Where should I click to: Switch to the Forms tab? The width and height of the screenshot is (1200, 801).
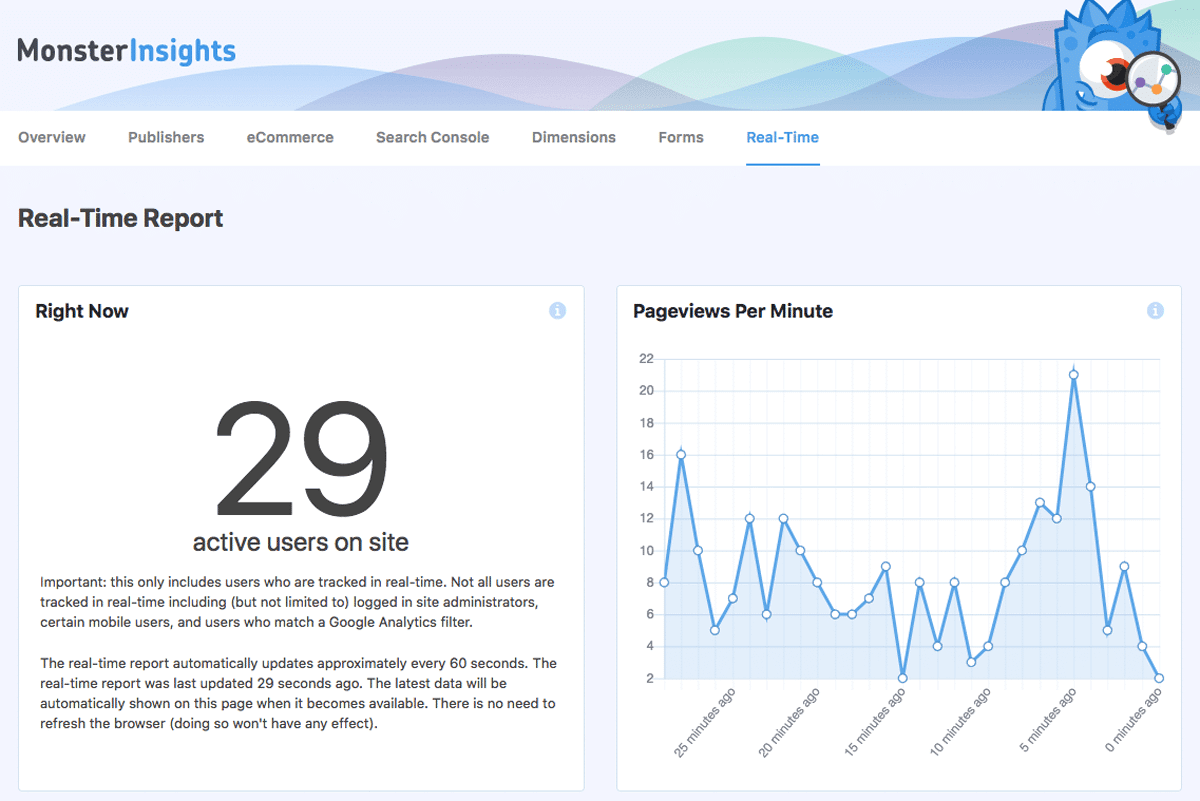tap(680, 137)
